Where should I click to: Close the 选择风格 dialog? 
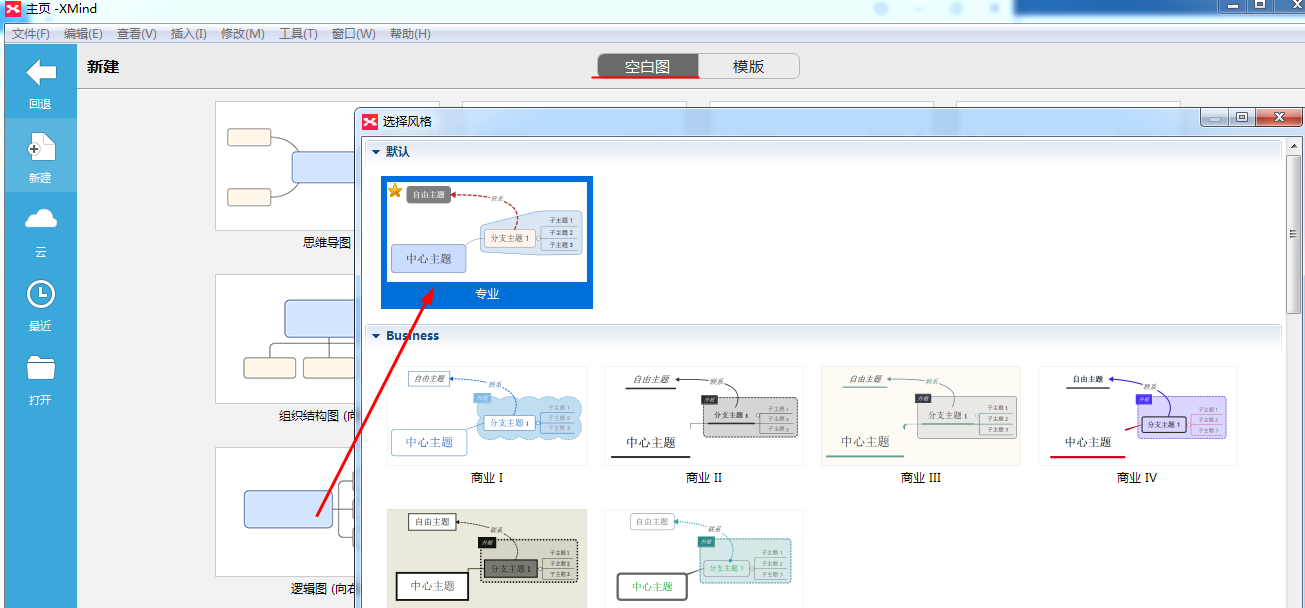click(x=1278, y=118)
